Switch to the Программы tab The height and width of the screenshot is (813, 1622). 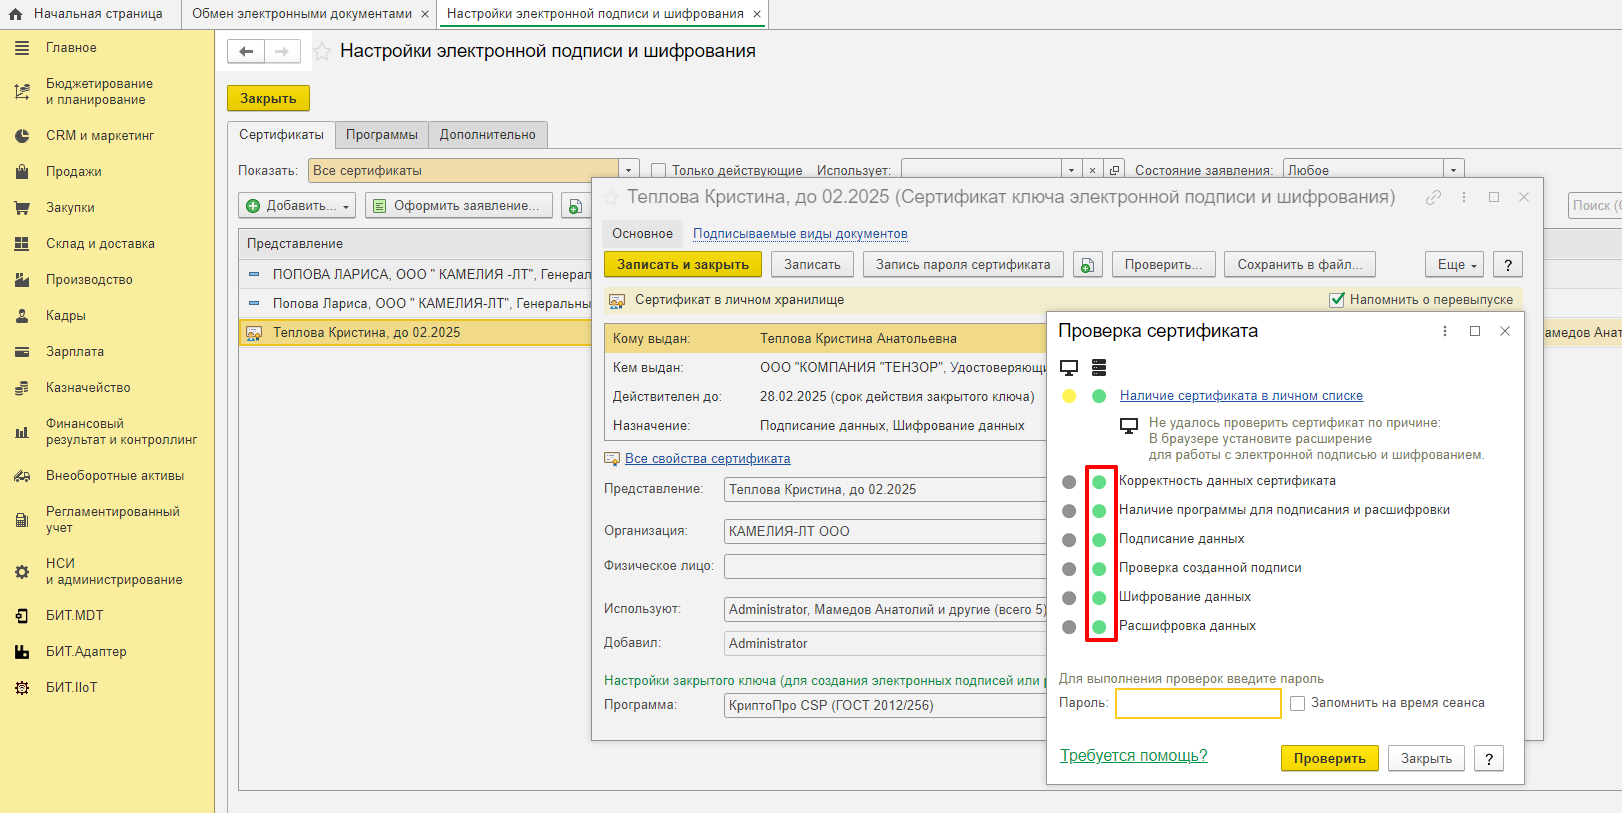pyautogui.click(x=382, y=135)
